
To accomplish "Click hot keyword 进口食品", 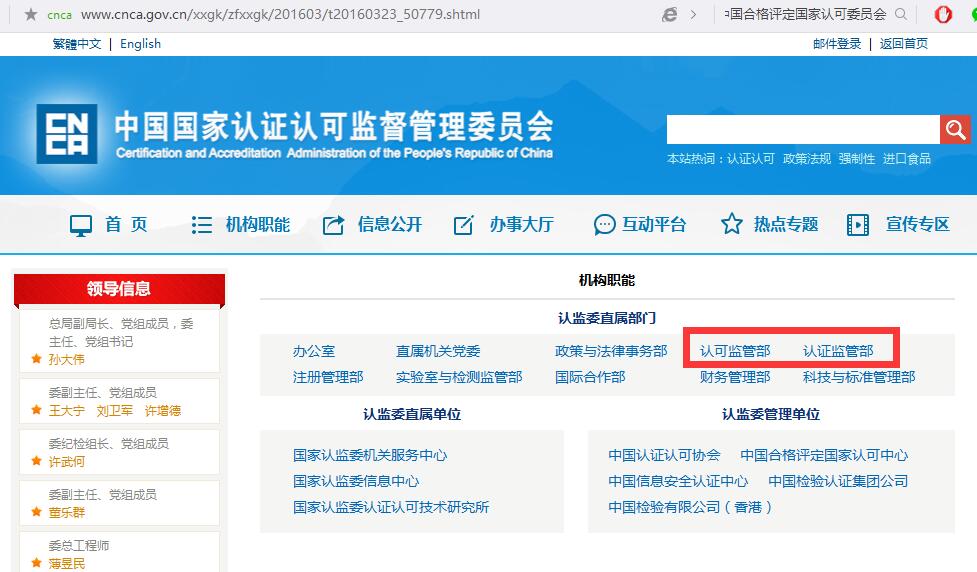I will pyautogui.click(x=907, y=159).
